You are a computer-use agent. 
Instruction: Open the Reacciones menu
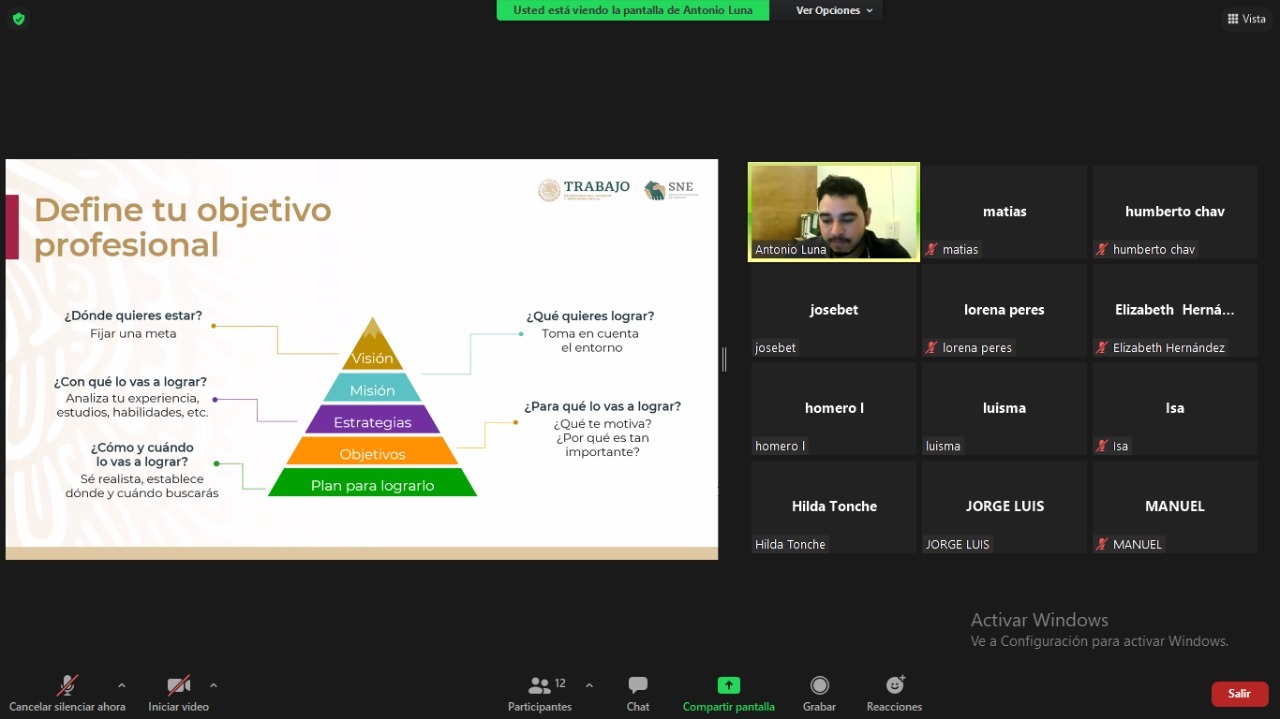pos(894,686)
